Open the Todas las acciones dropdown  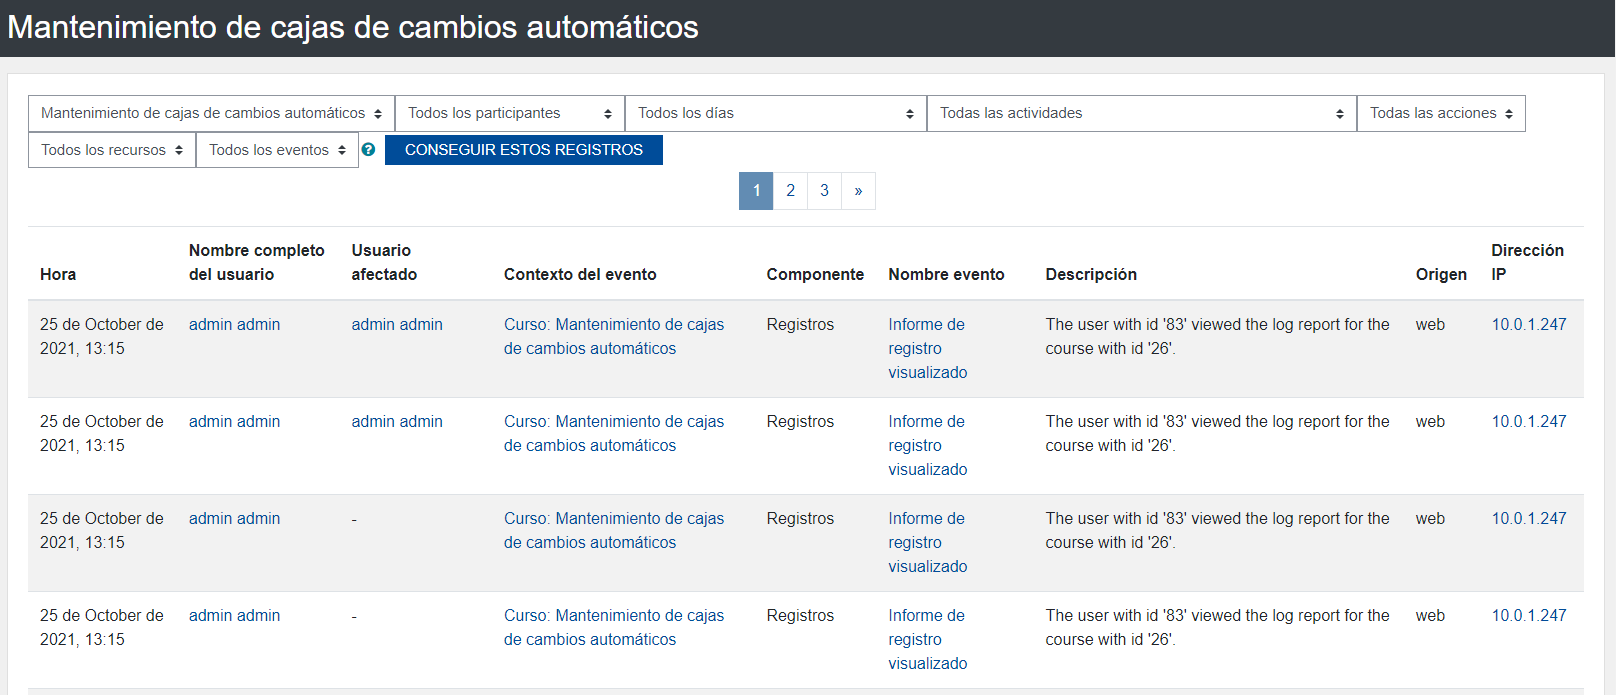coord(1440,114)
